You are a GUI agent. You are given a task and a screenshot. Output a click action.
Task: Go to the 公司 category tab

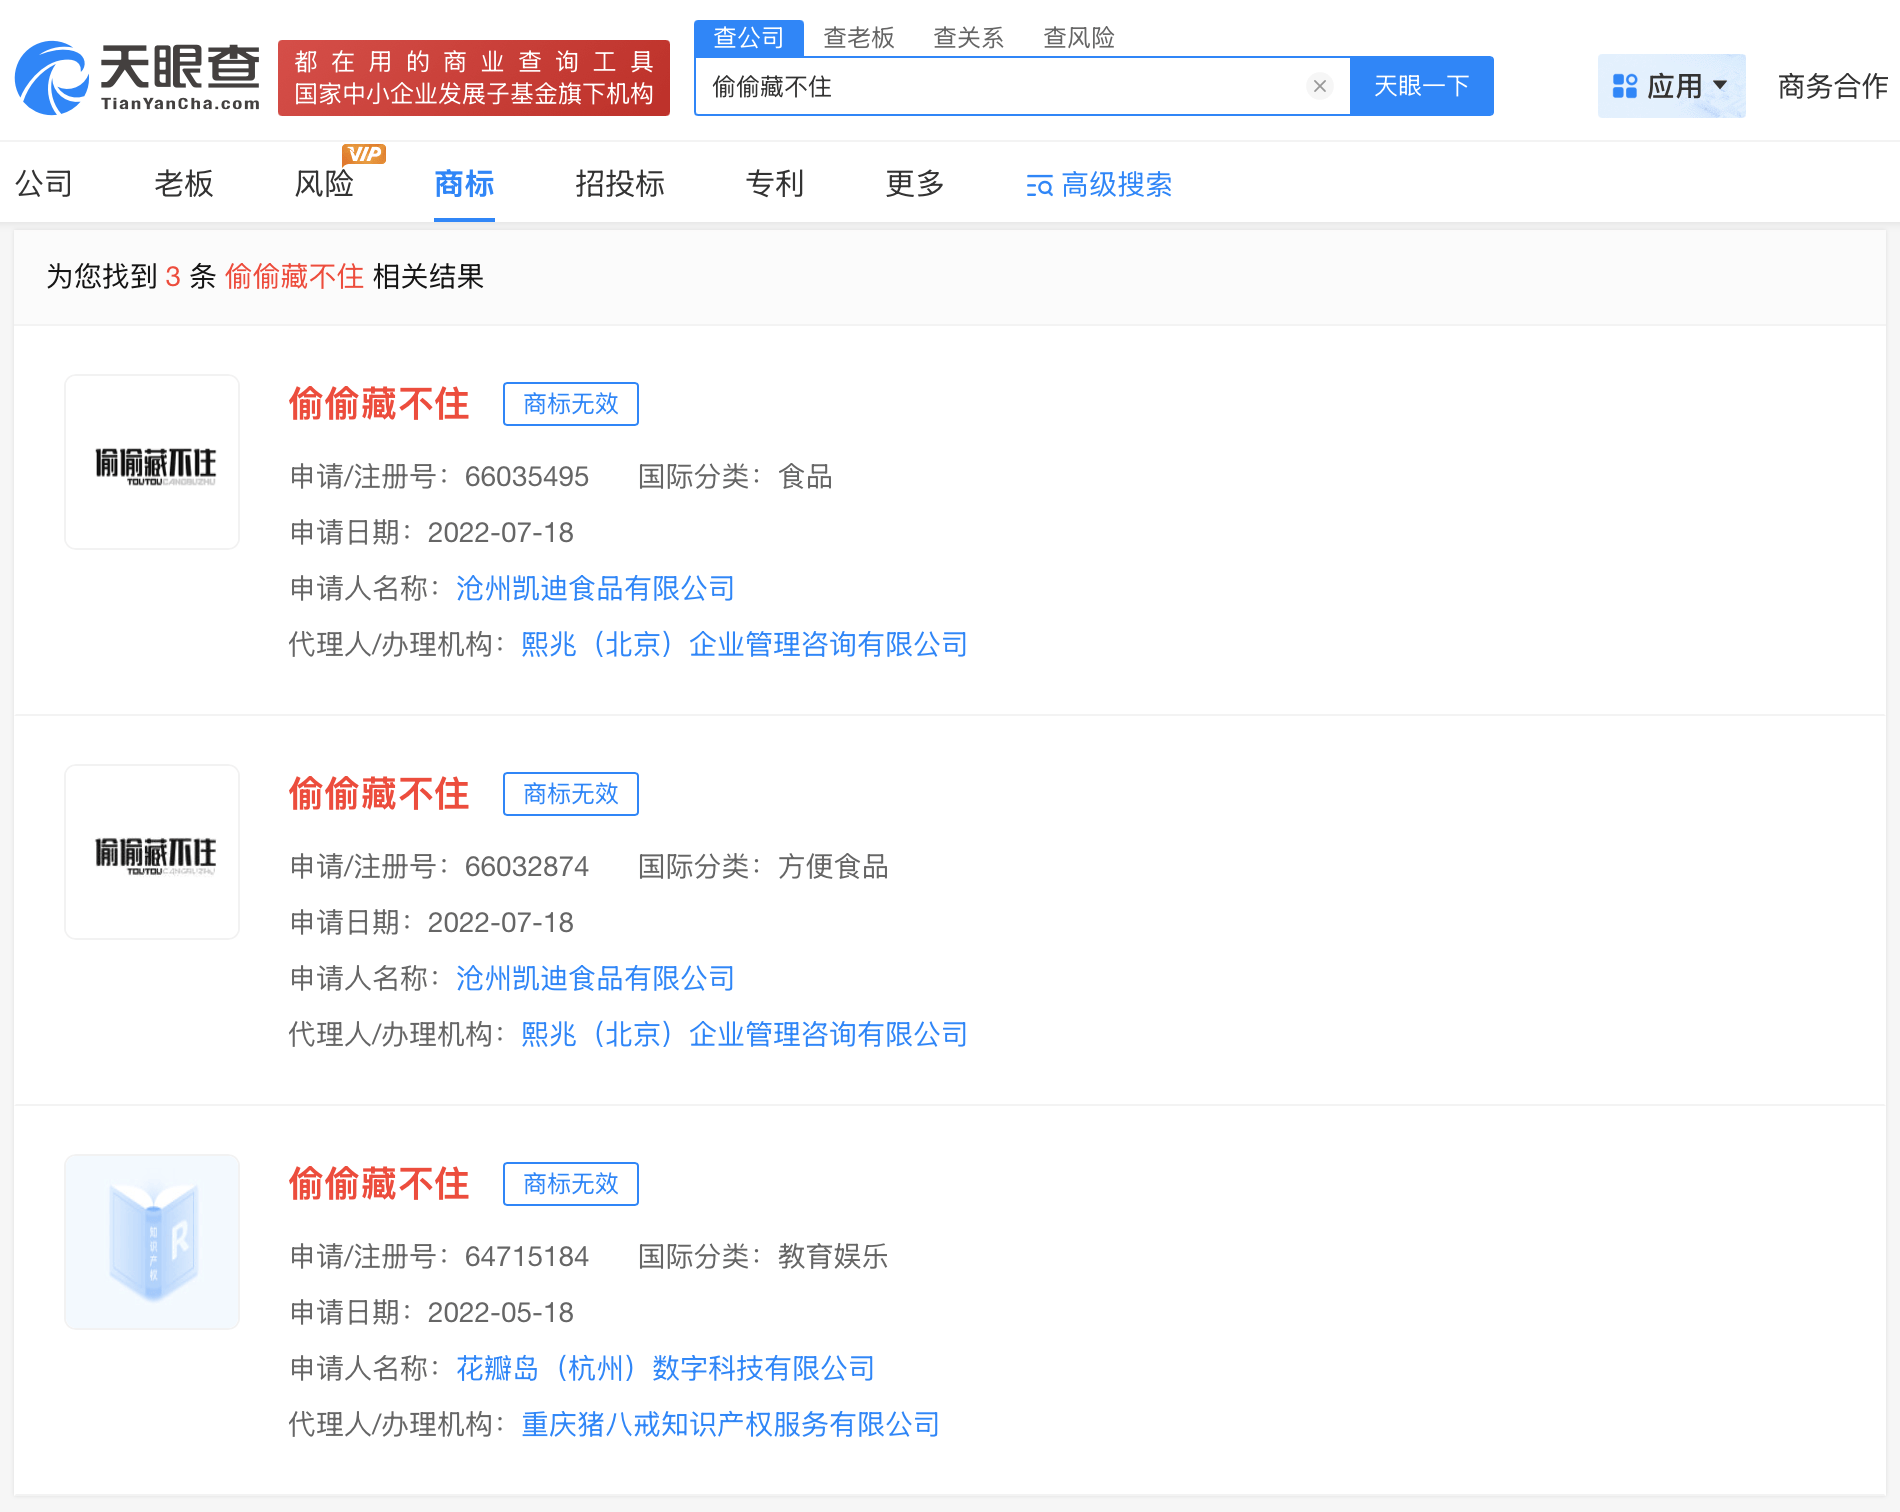[44, 184]
